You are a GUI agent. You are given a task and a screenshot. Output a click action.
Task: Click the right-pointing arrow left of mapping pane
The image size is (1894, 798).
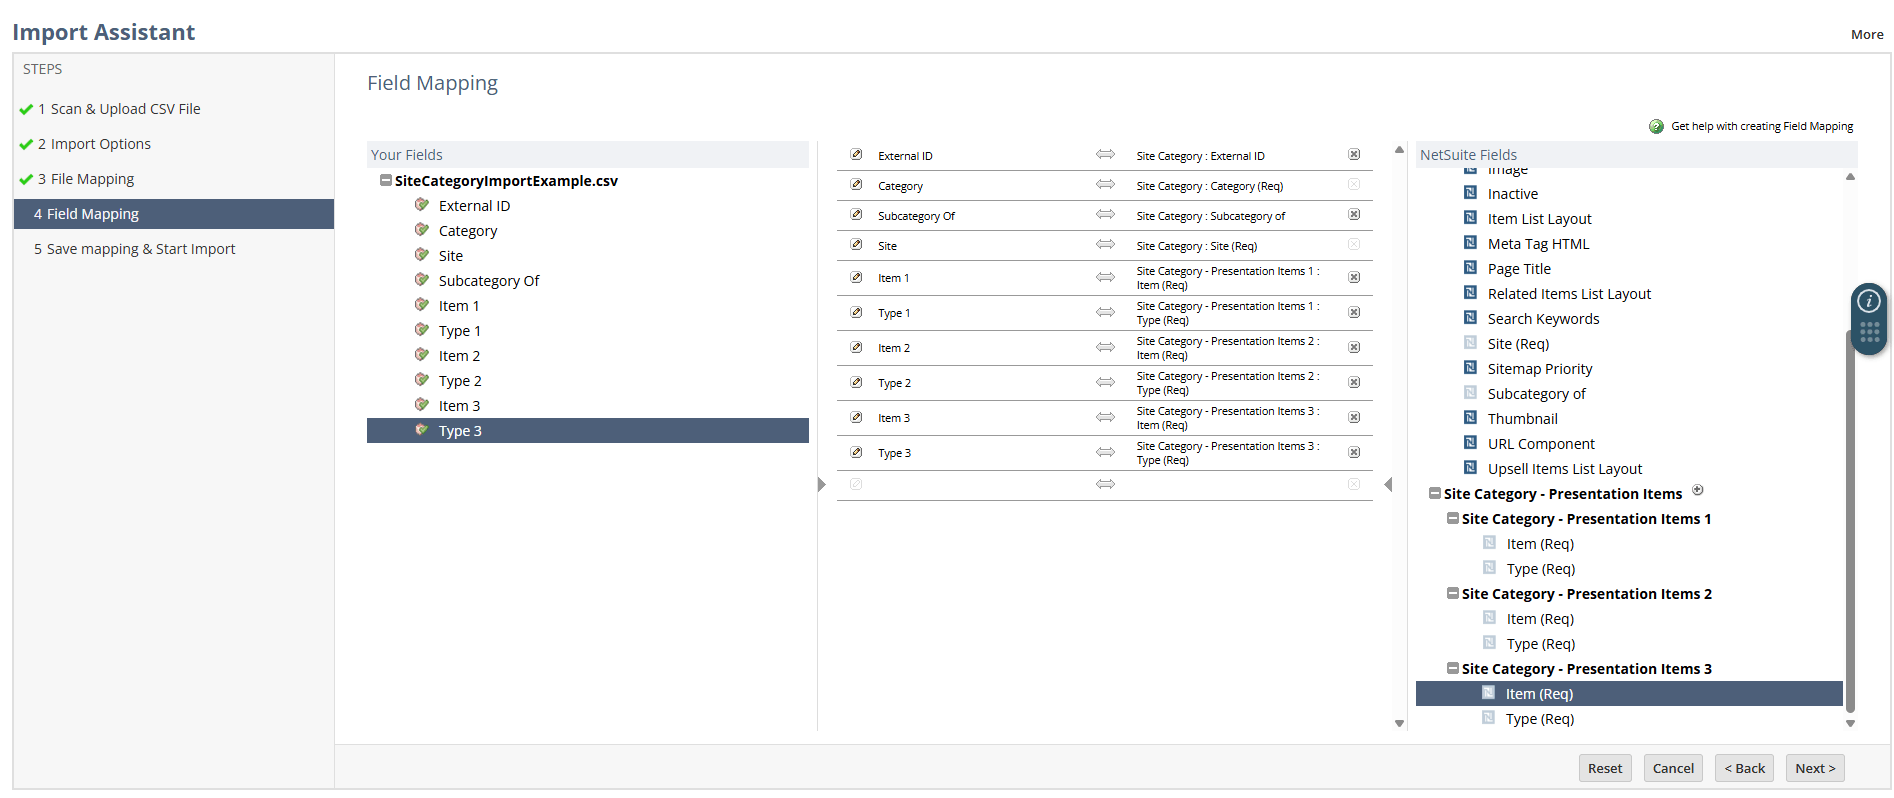[x=822, y=484]
